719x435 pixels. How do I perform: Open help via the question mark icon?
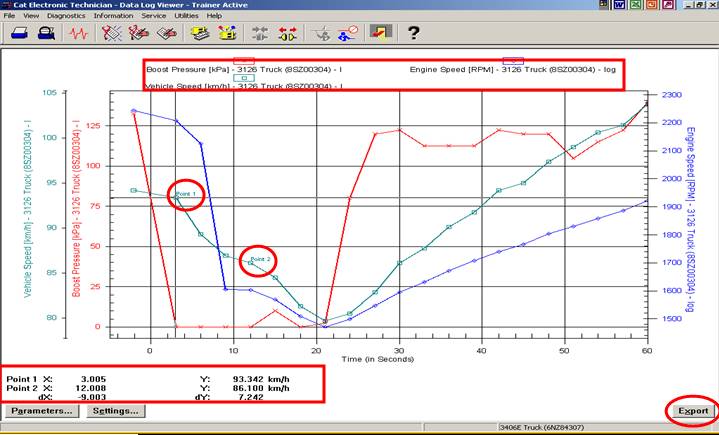pos(412,33)
